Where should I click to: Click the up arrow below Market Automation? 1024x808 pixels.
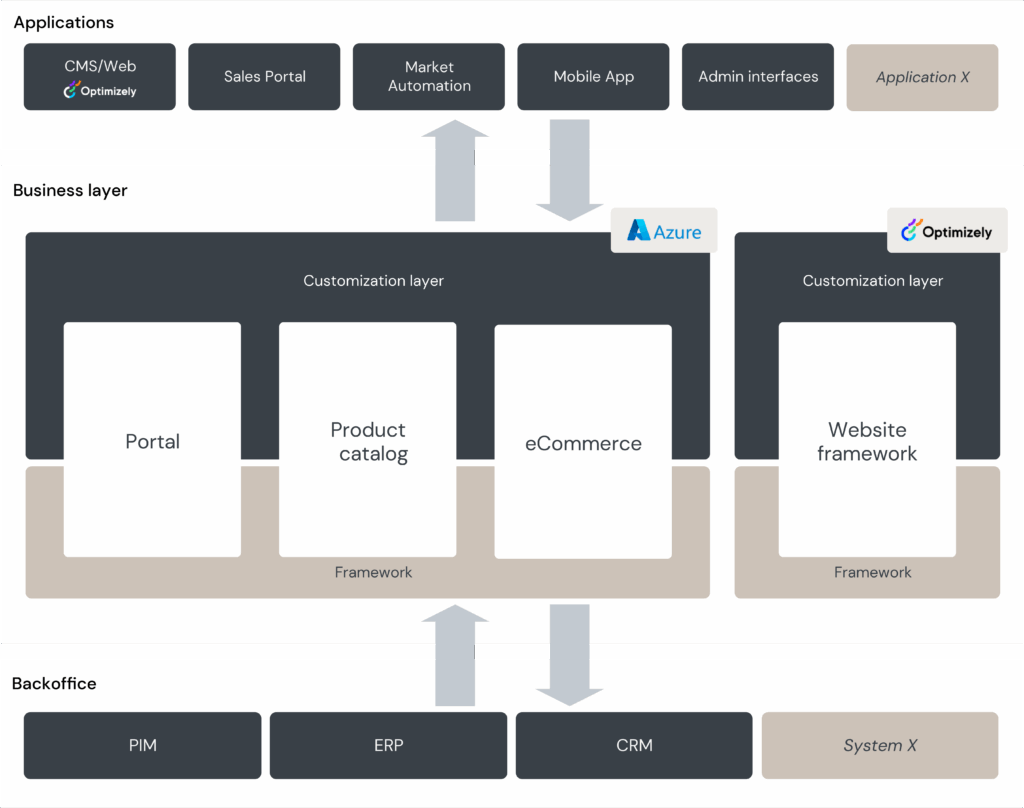click(x=455, y=170)
